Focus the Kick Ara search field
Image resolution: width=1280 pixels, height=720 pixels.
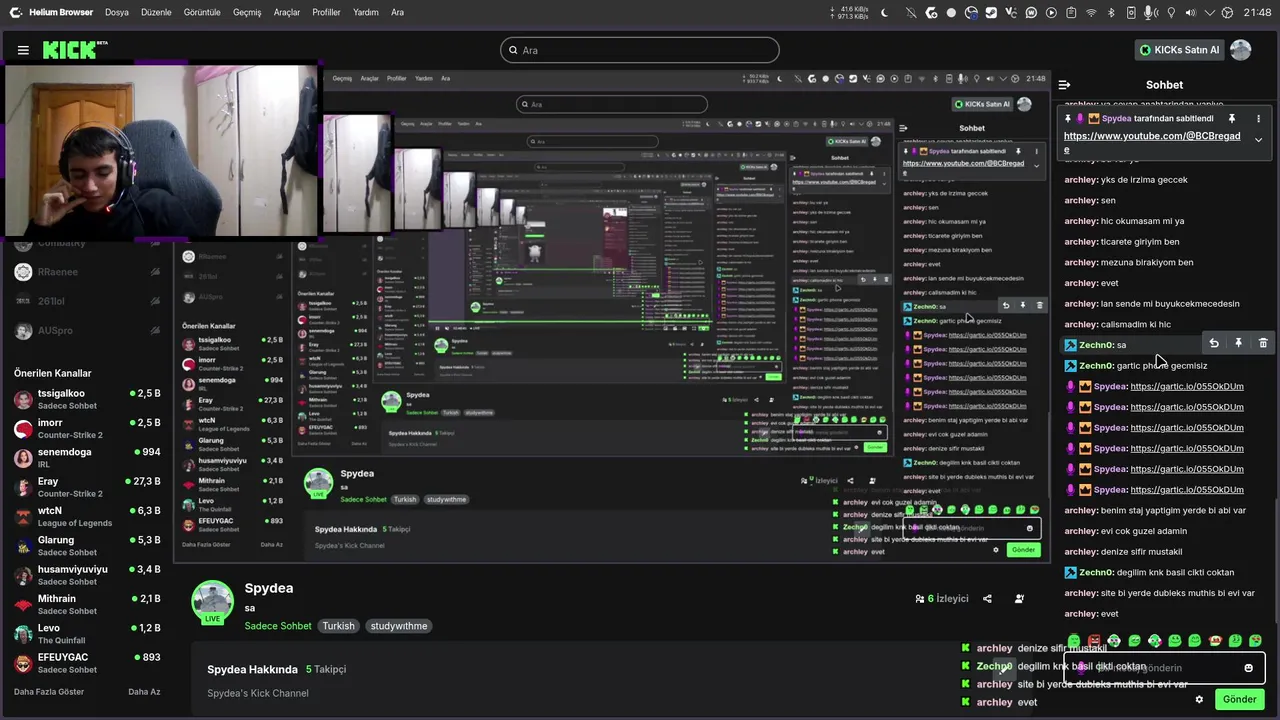click(x=640, y=50)
